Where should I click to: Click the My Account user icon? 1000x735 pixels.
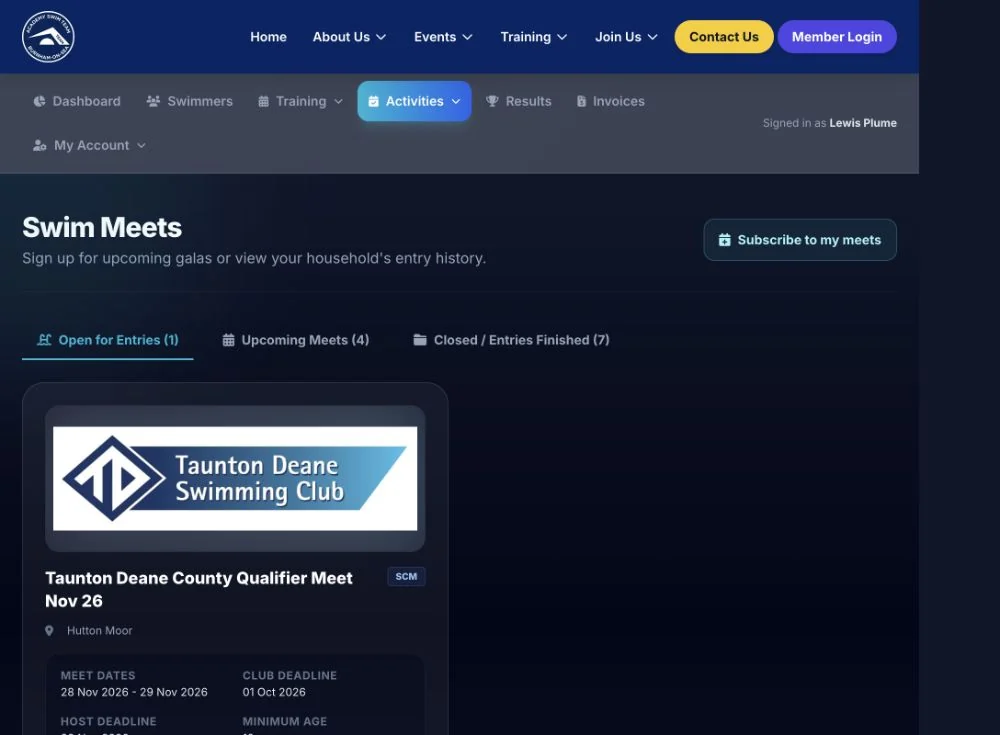(40, 145)
